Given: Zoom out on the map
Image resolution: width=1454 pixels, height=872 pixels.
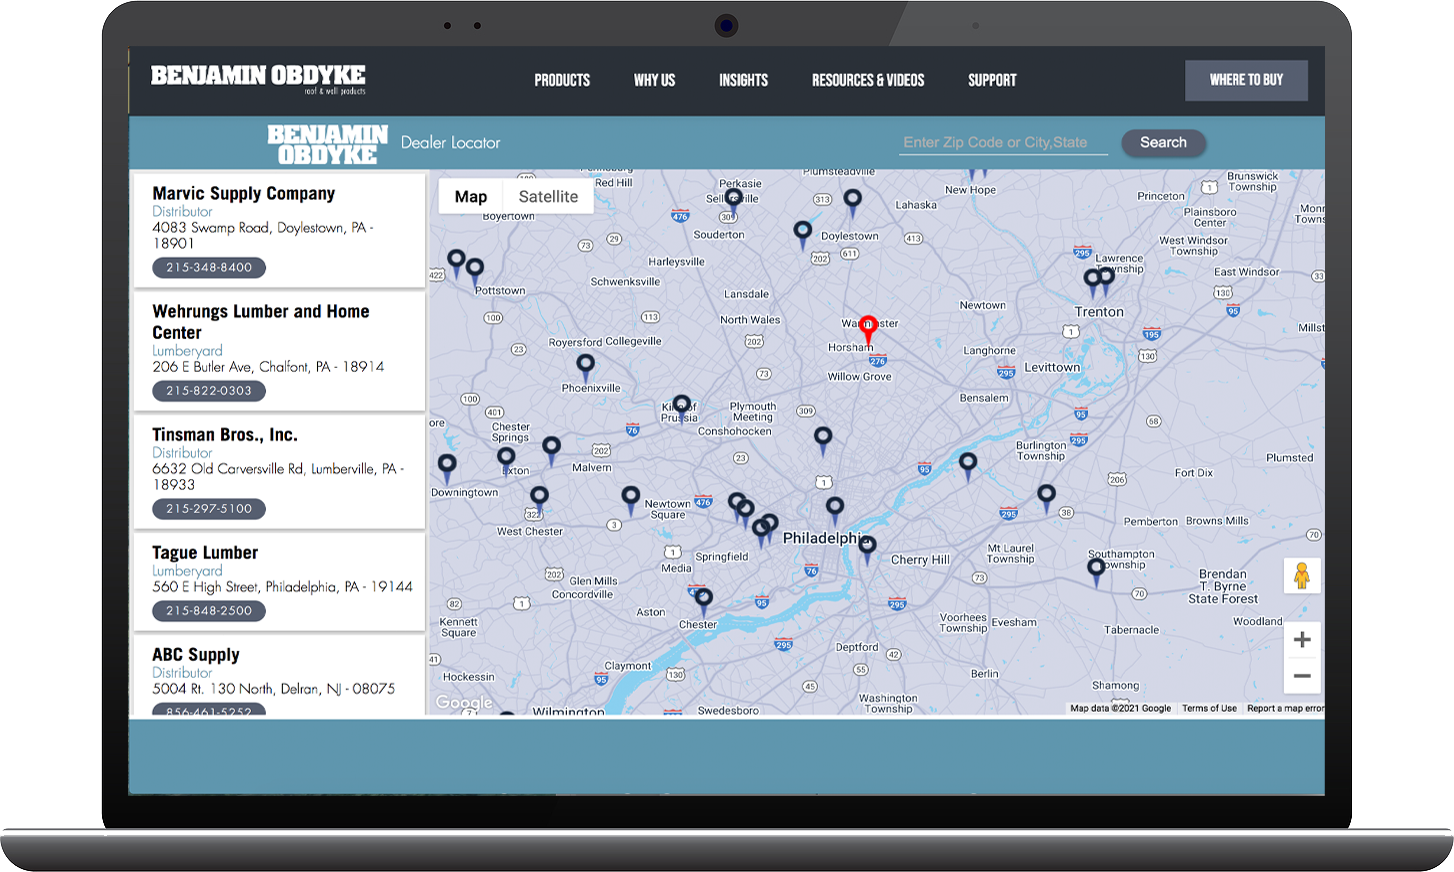Looking at the screenshot, I should 1302,676.
